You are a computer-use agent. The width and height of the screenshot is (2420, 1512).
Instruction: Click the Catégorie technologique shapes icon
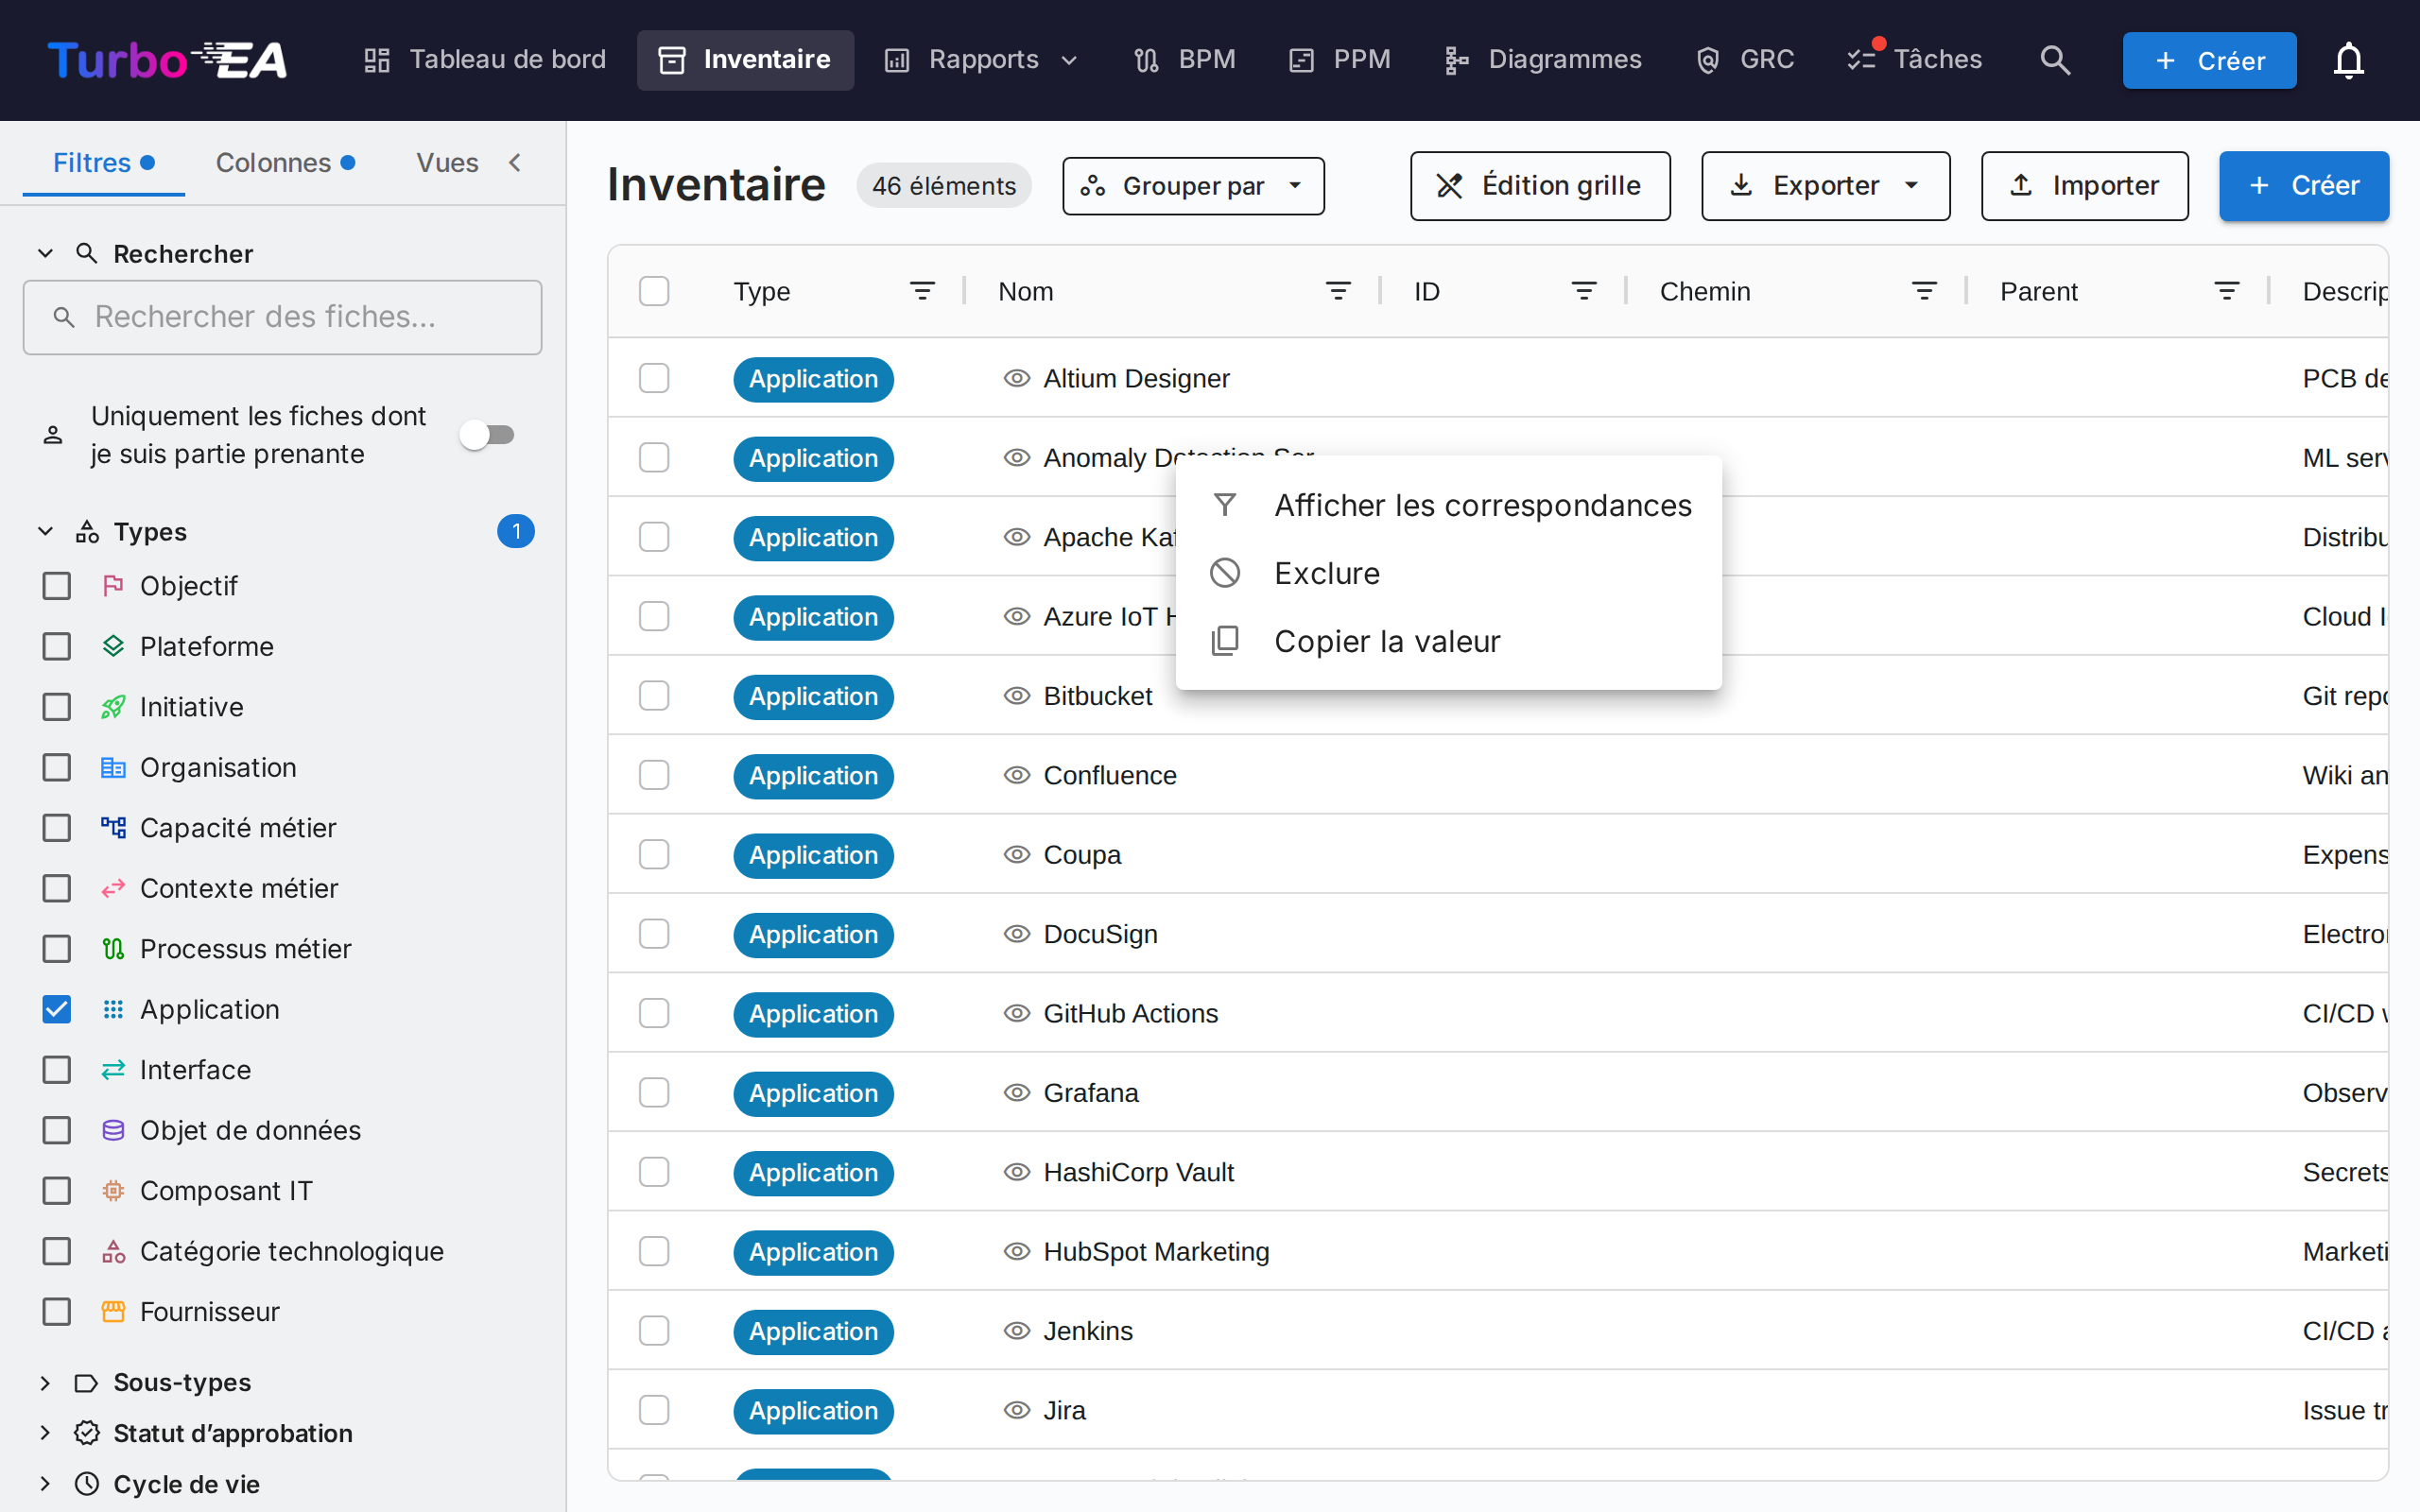(x=113, y=1251)
